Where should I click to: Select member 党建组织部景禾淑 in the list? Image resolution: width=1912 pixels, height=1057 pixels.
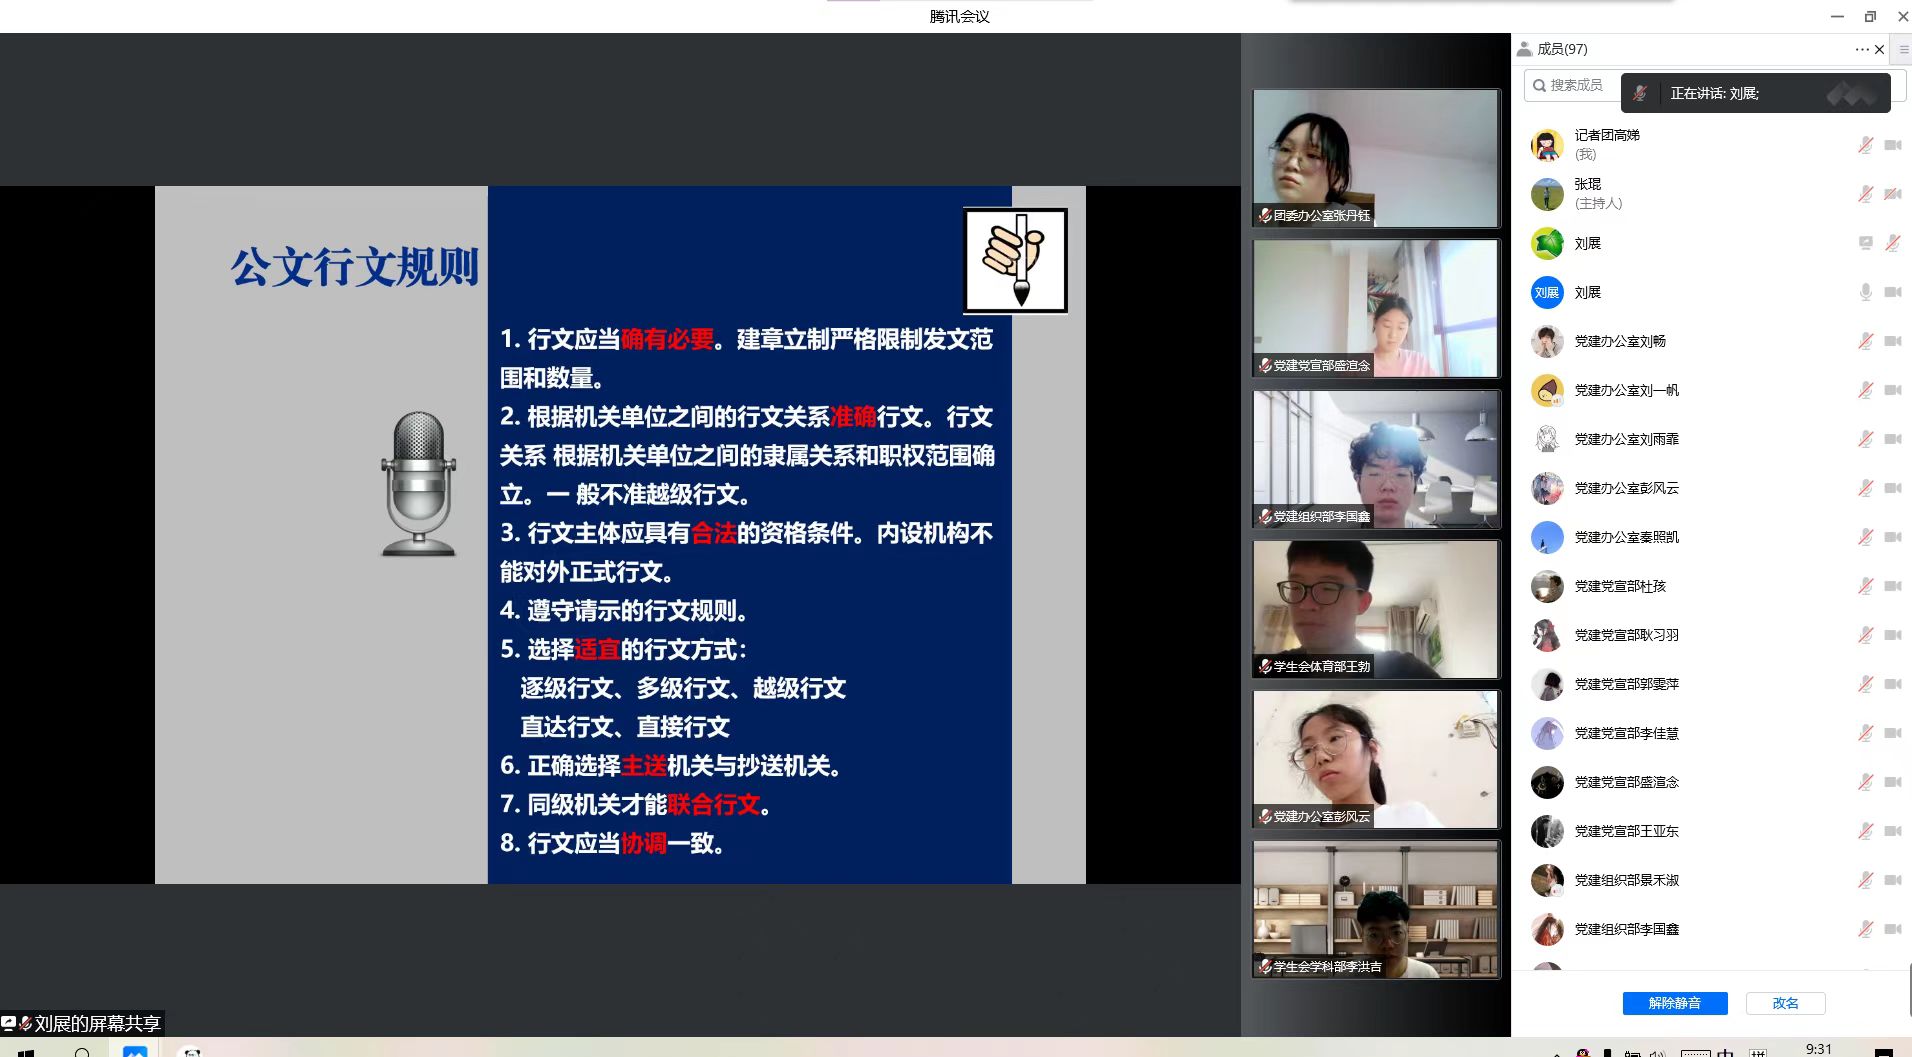[x=1626, y=880]
